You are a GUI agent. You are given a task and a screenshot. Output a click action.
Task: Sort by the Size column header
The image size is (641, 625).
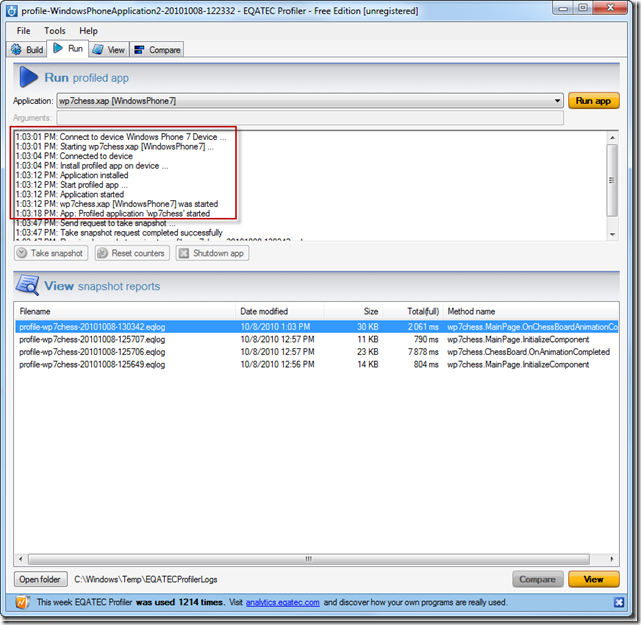[353, 311]
